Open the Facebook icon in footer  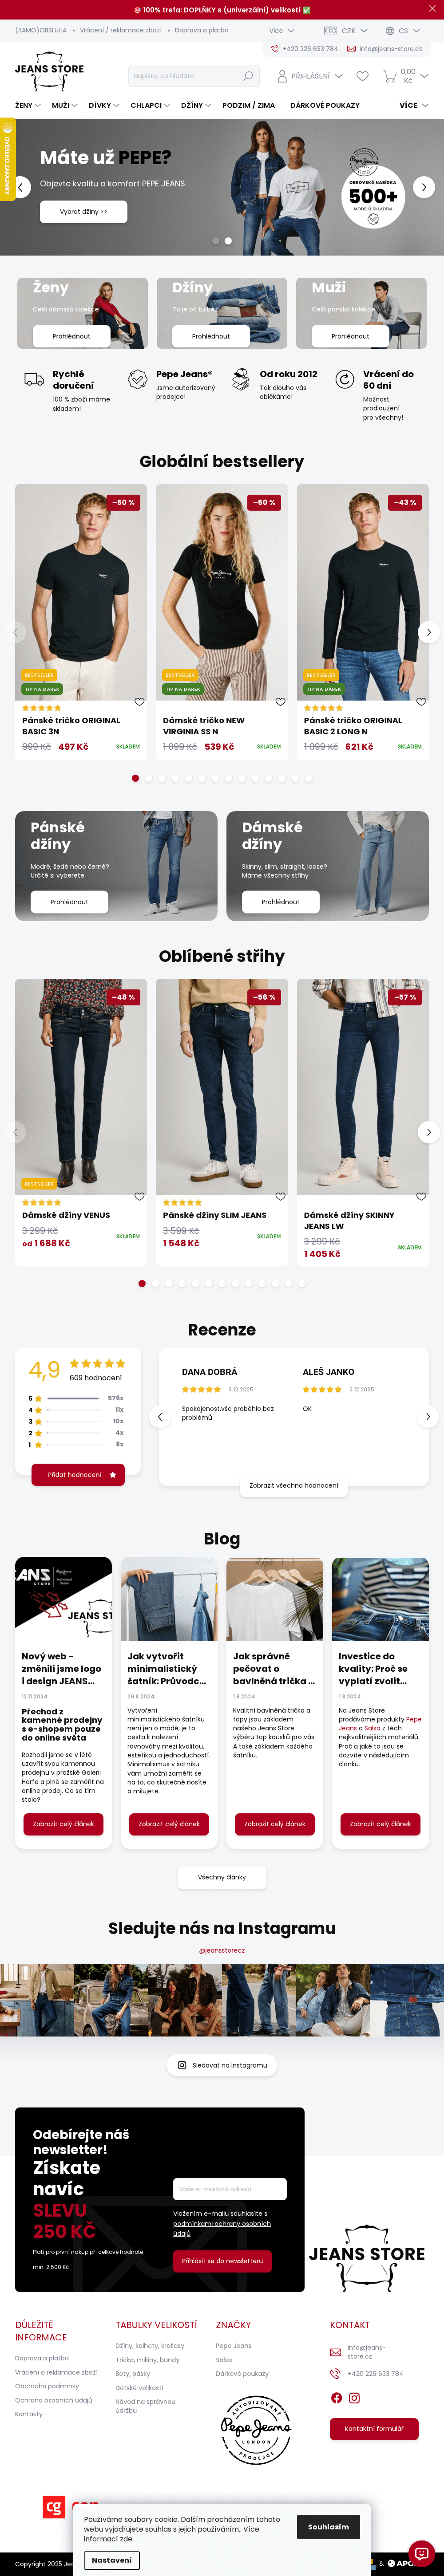click(336, 2398)
